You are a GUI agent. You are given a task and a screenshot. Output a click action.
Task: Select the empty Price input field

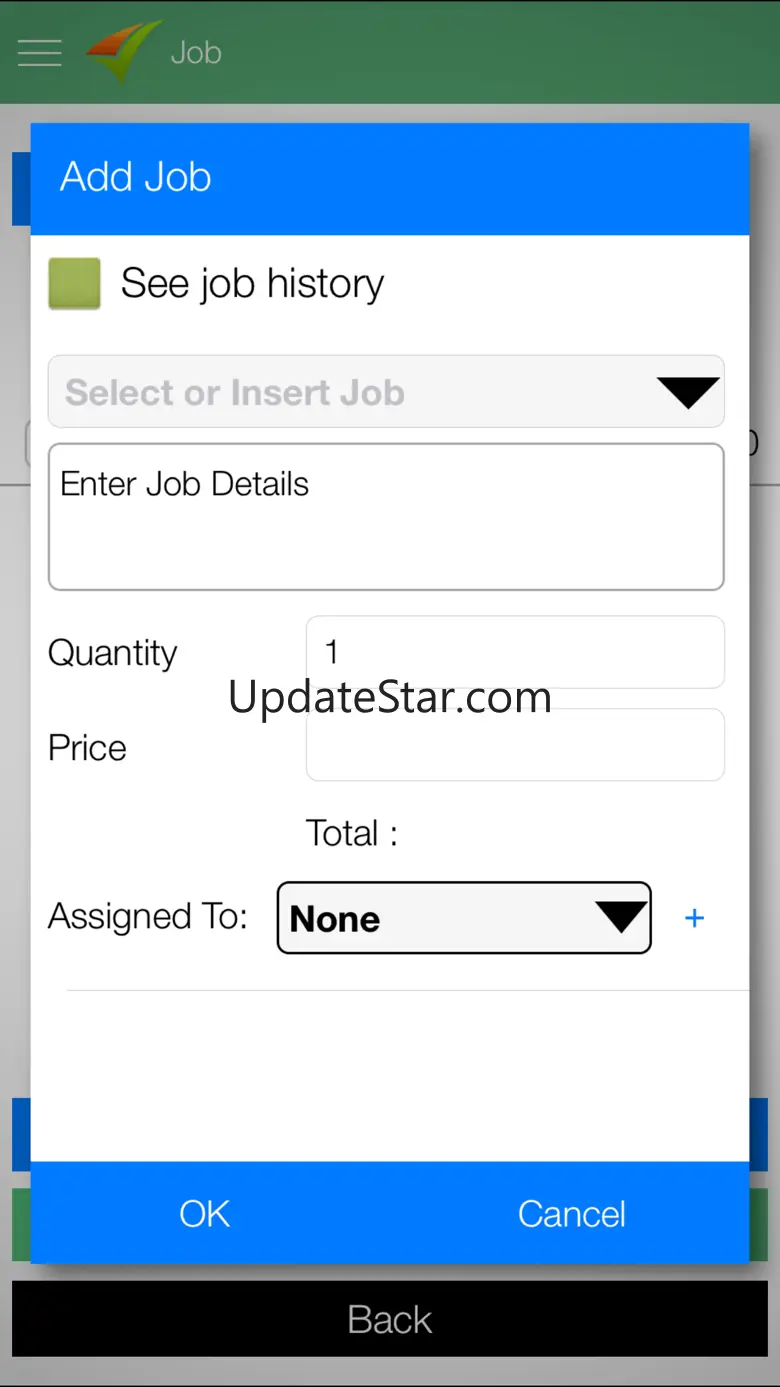515,745
